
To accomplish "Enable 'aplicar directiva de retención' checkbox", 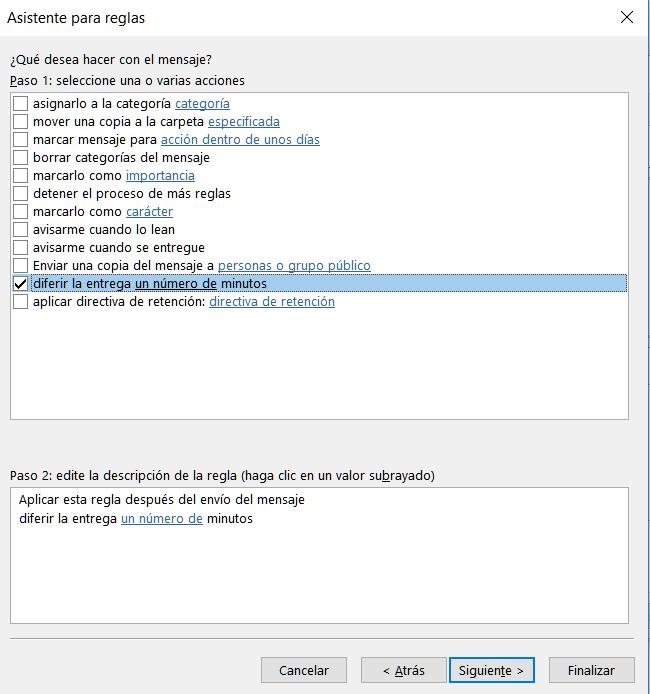I will point(21,302).
